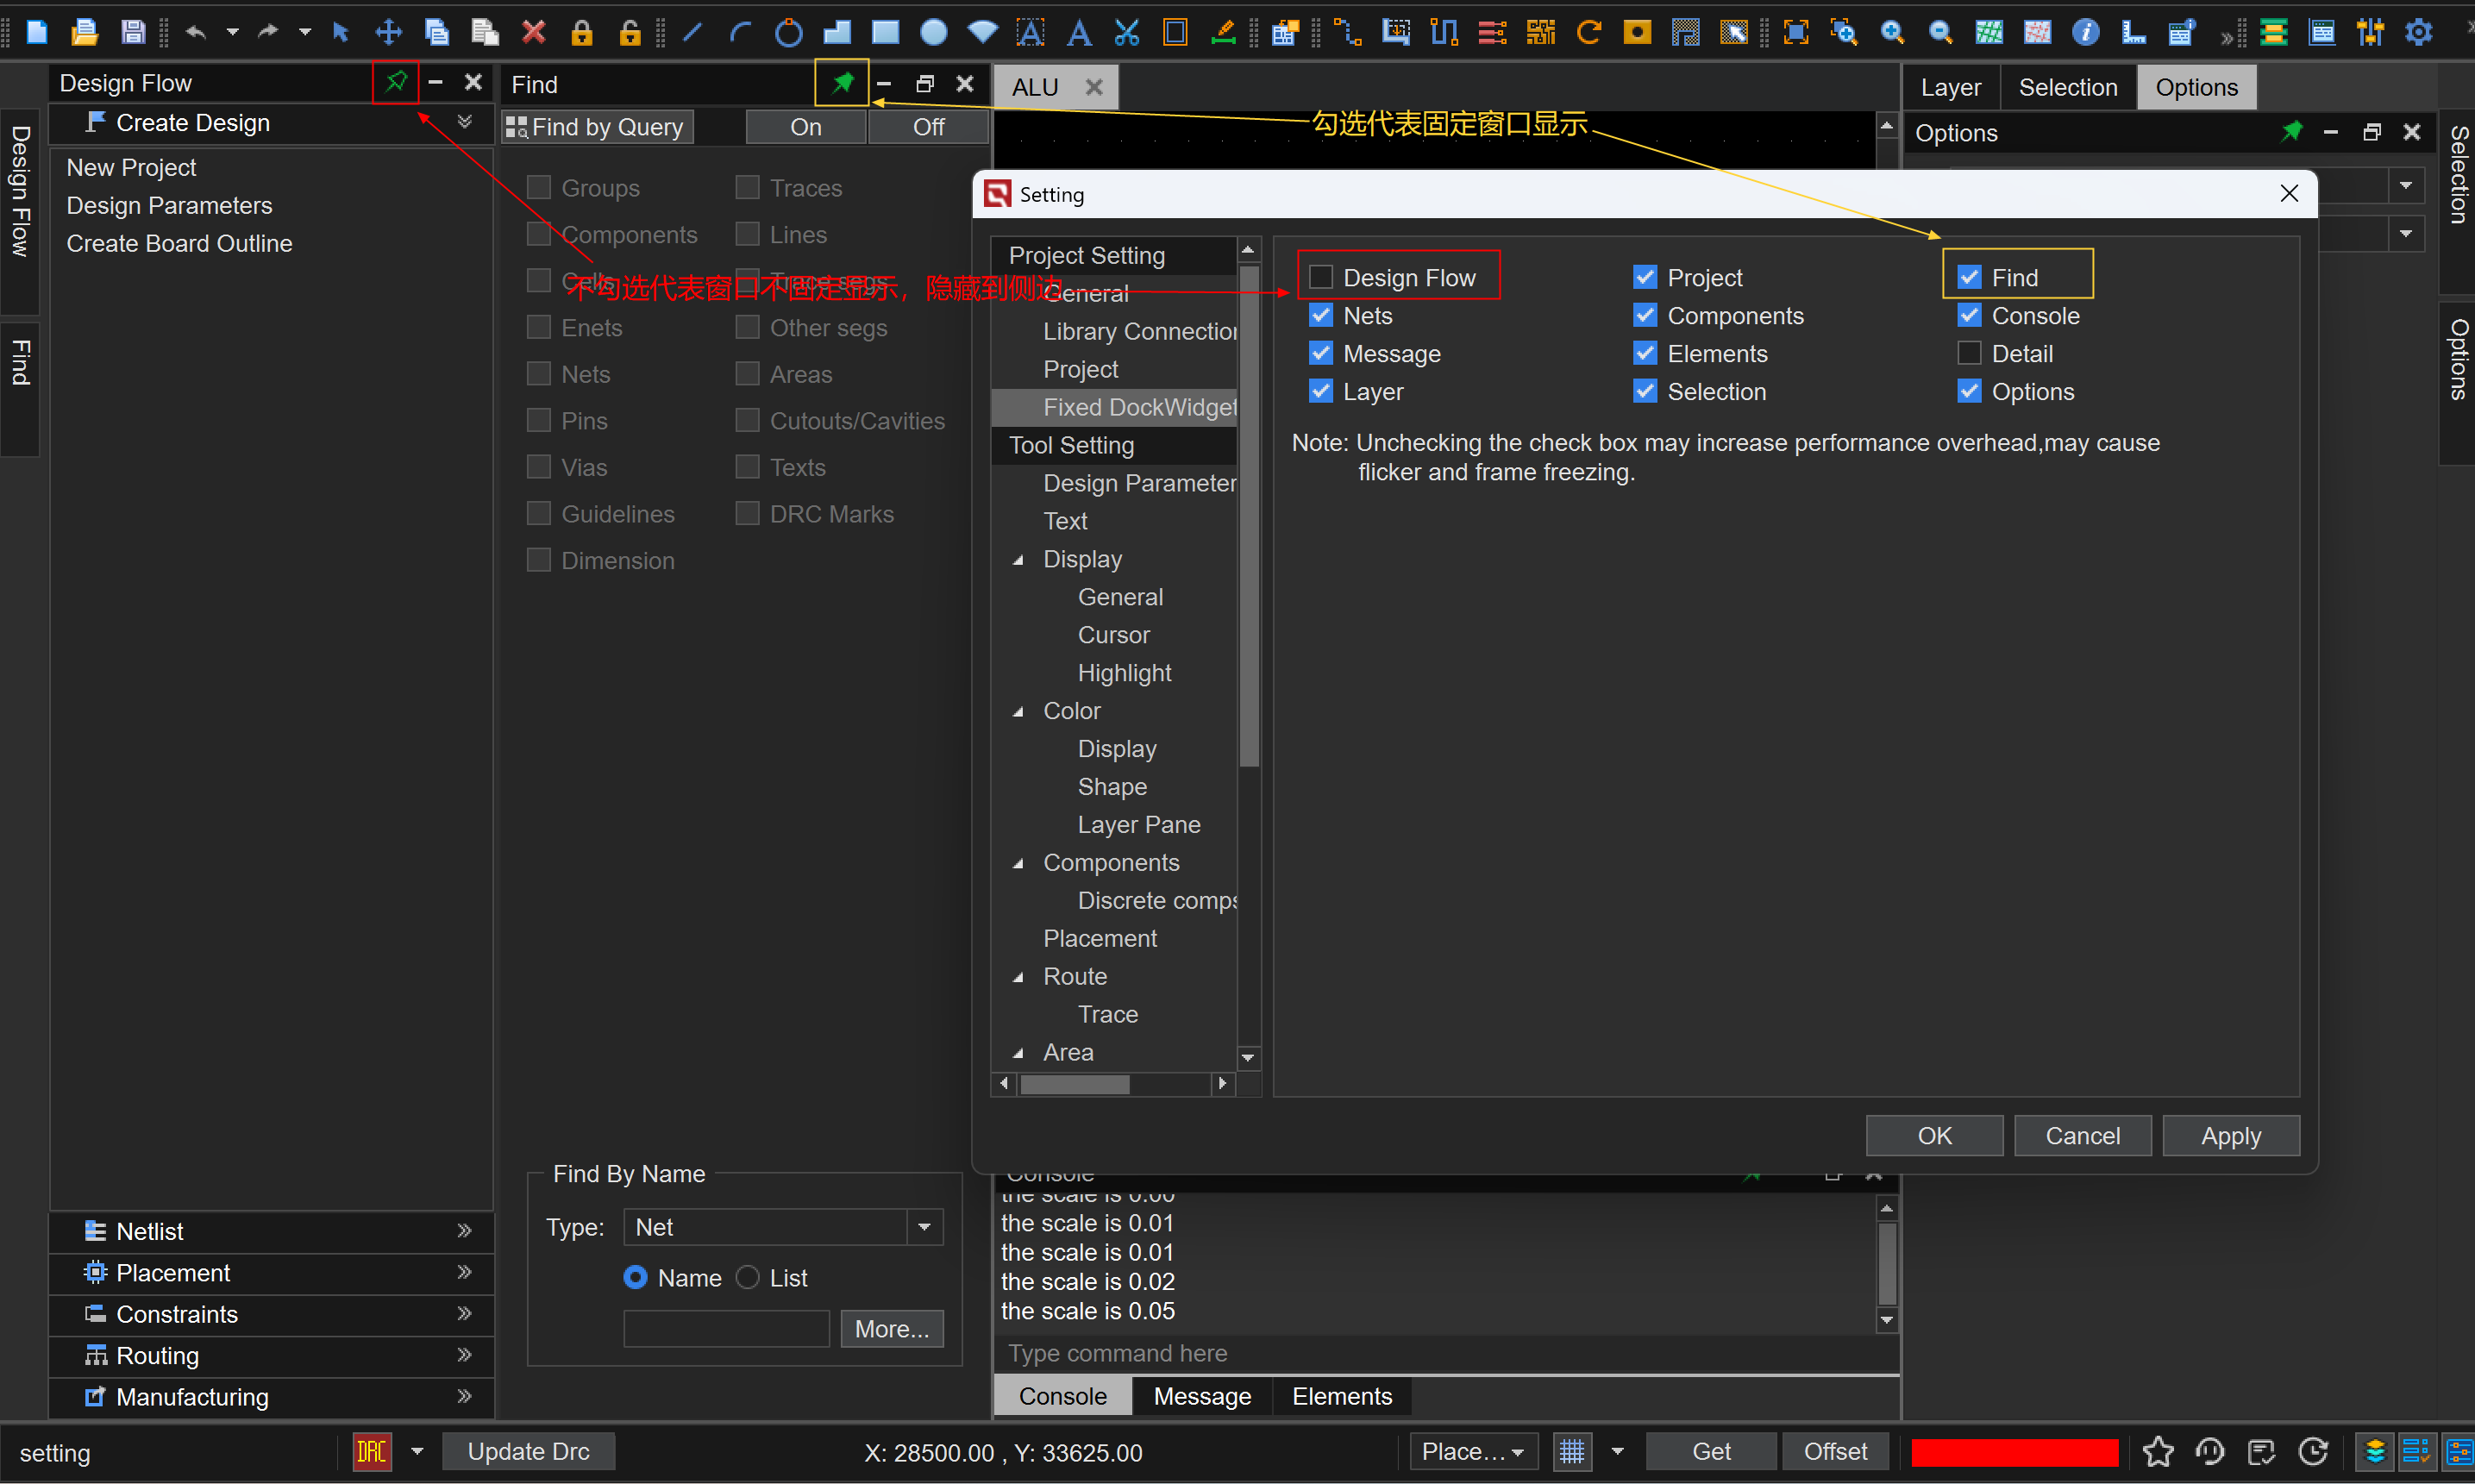Click the Zoom Fit icon
This screenshot has height=1484, width=2475.
click(1796, 32)
